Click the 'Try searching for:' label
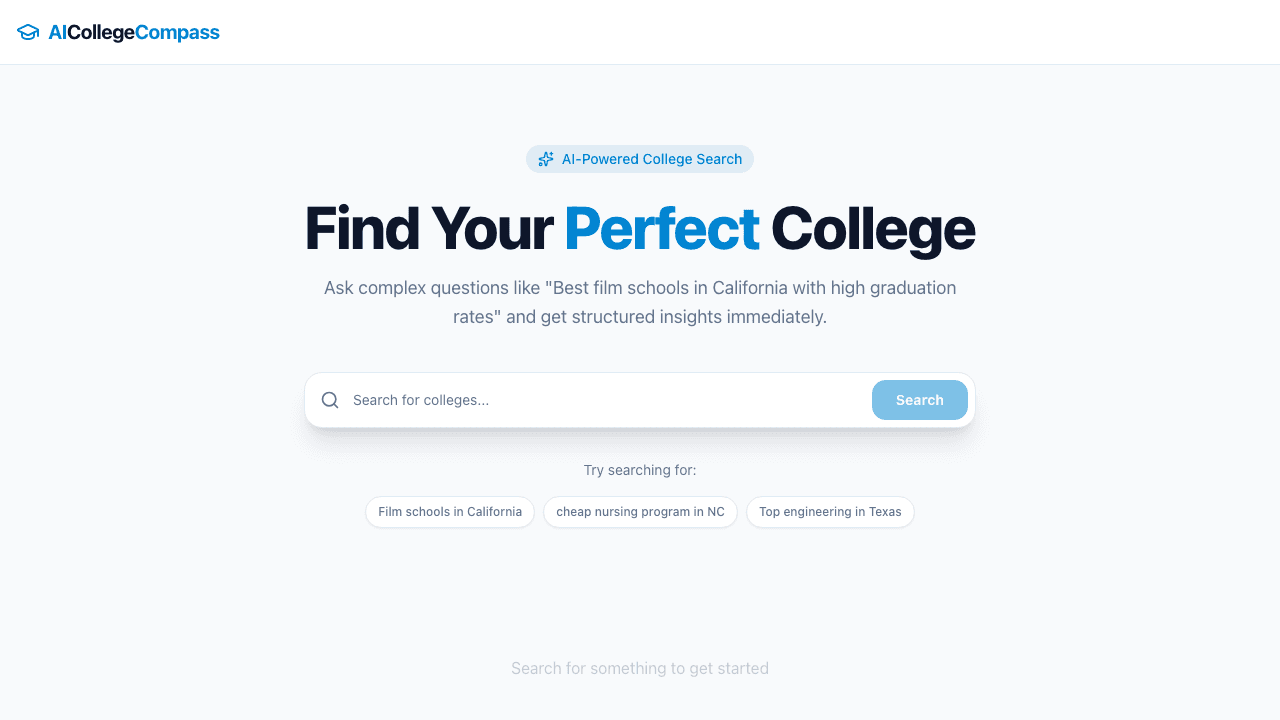This screenshot has height=720, width=1280. (640, 470)
